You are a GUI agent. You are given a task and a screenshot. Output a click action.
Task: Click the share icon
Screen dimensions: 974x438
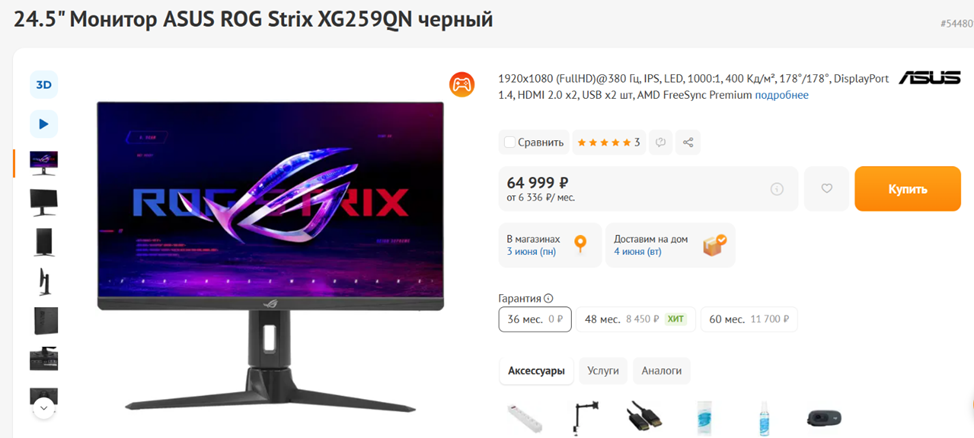(688, 142)
